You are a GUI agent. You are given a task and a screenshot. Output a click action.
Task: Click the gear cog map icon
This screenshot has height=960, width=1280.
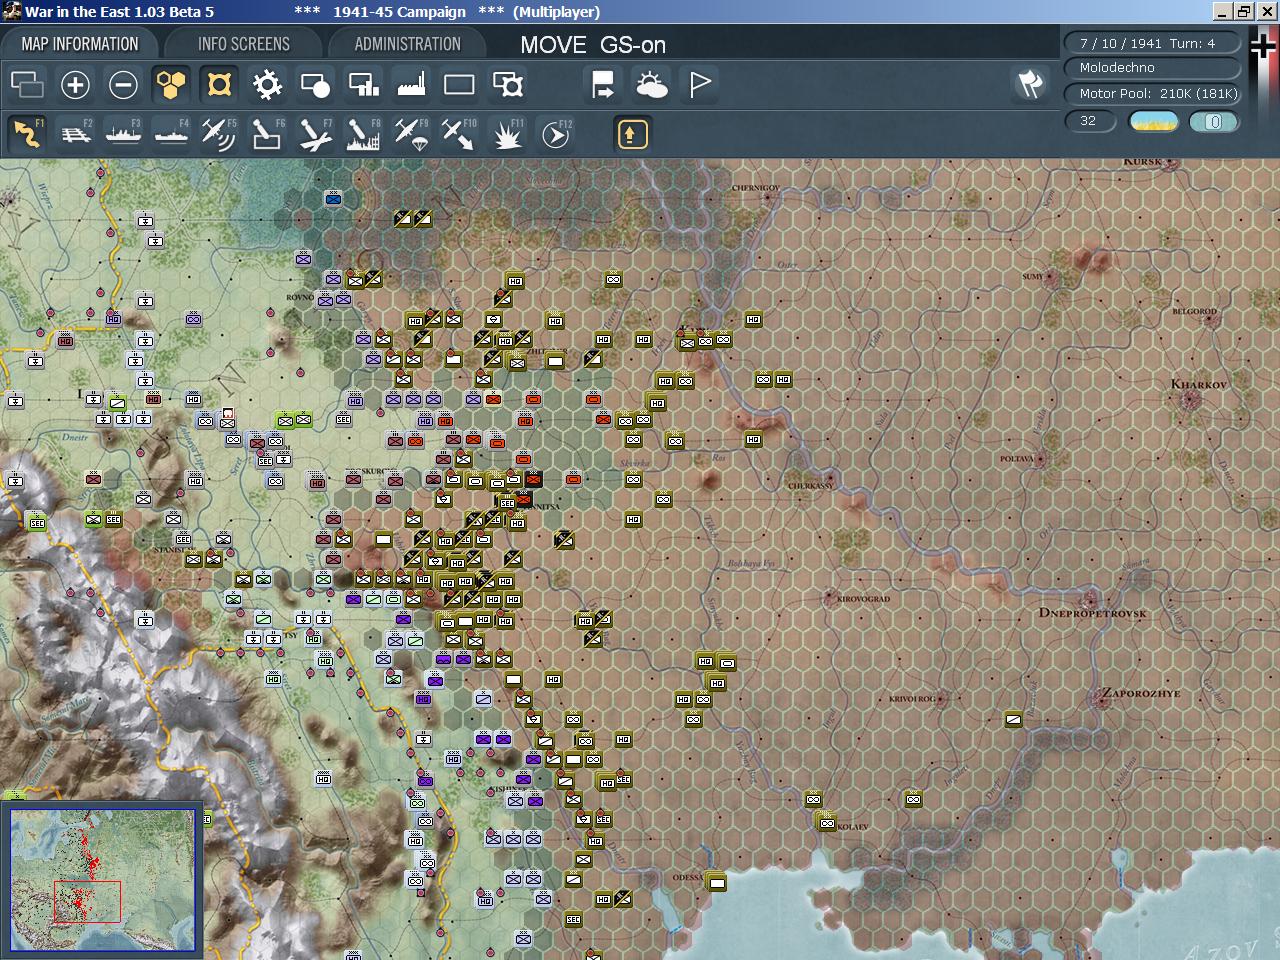point(267,85)
